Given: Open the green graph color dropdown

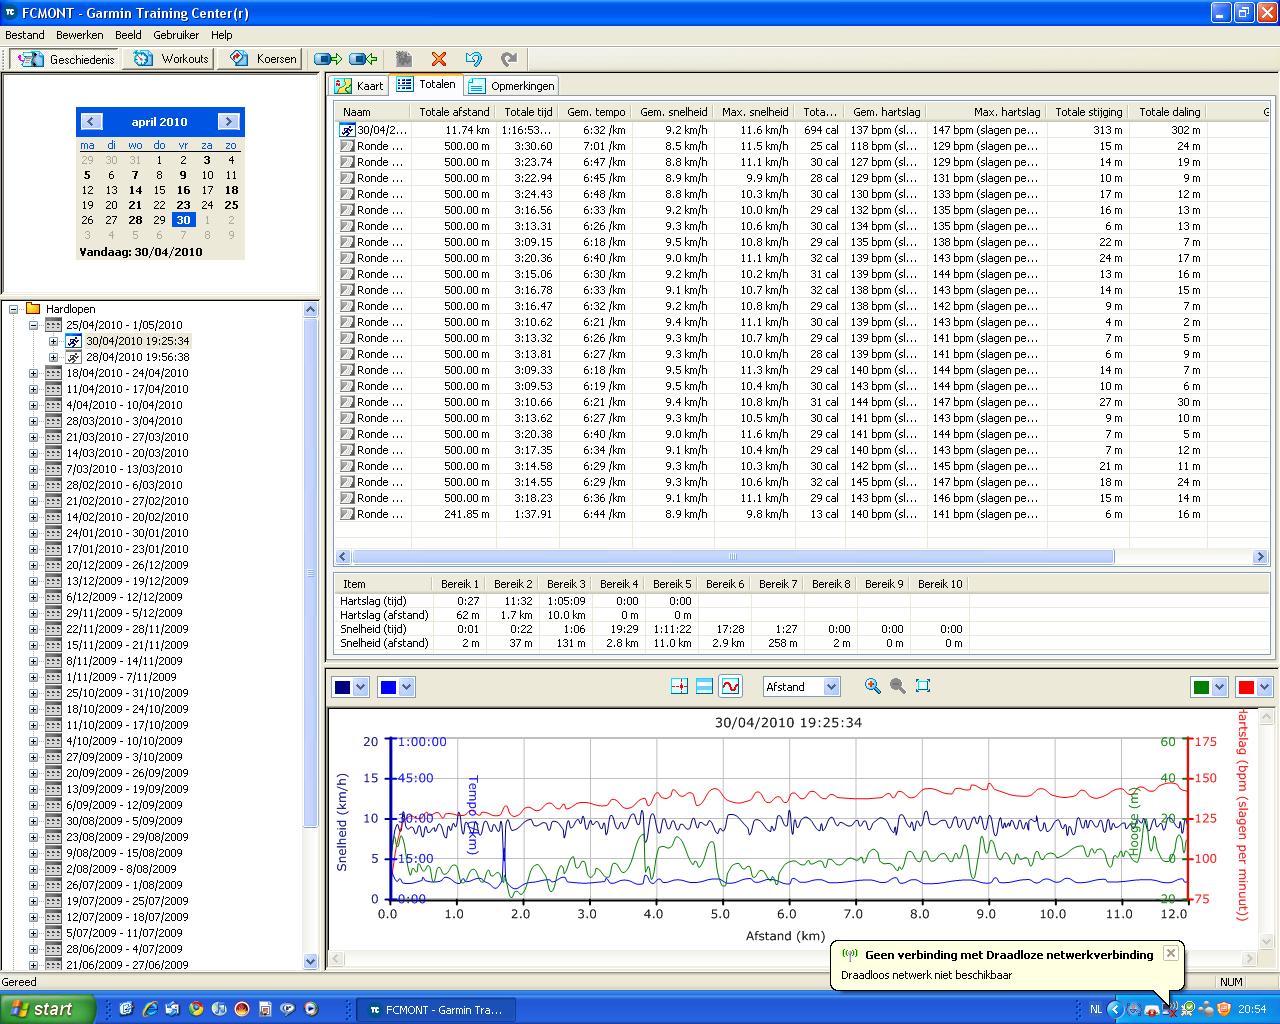Looking at the screenshot, I should [x=1220, y=687].
